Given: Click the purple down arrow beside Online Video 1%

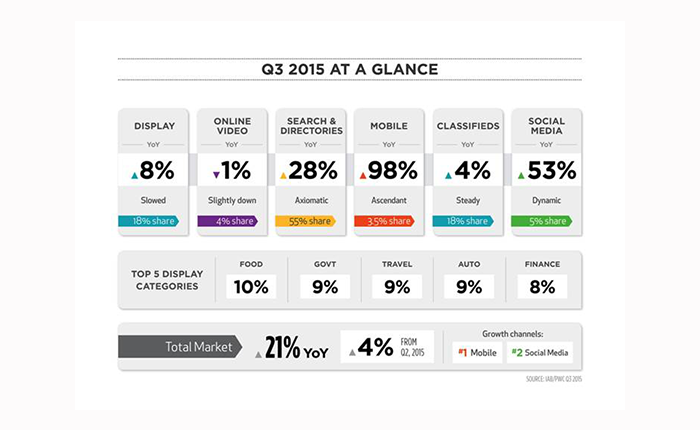Looking at the screenshot, I should pyautogui.click(x=217, y=175).
